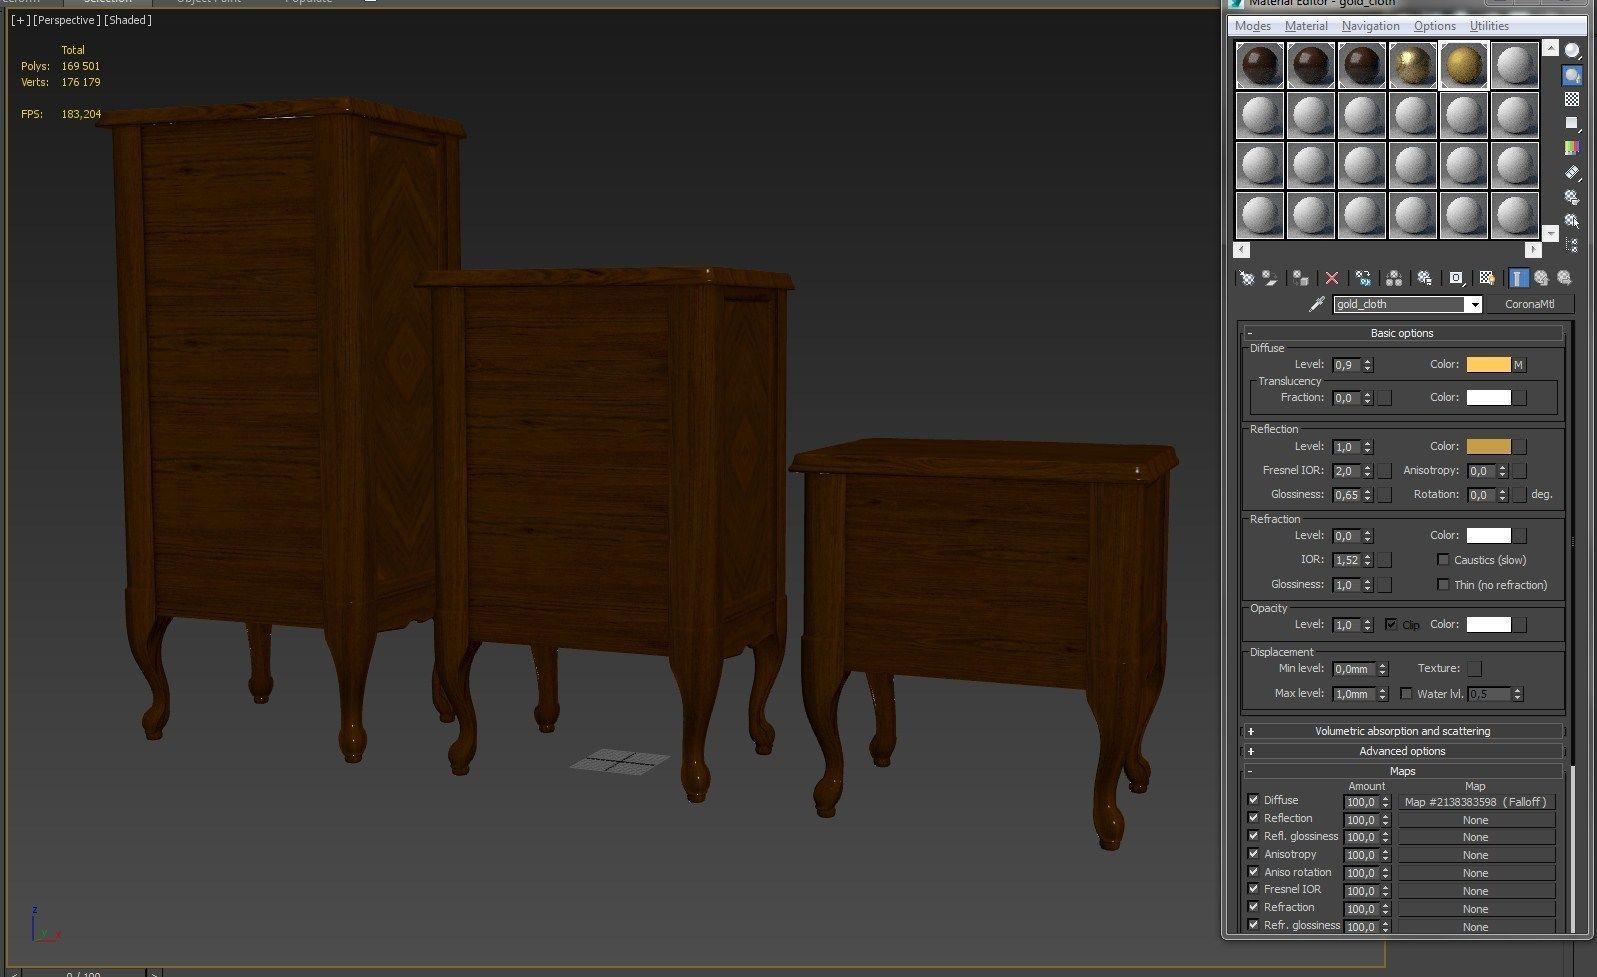Uncheck the Opacity Clip checkbox
Screen dimensions: 1597x977
[1391, 624]
